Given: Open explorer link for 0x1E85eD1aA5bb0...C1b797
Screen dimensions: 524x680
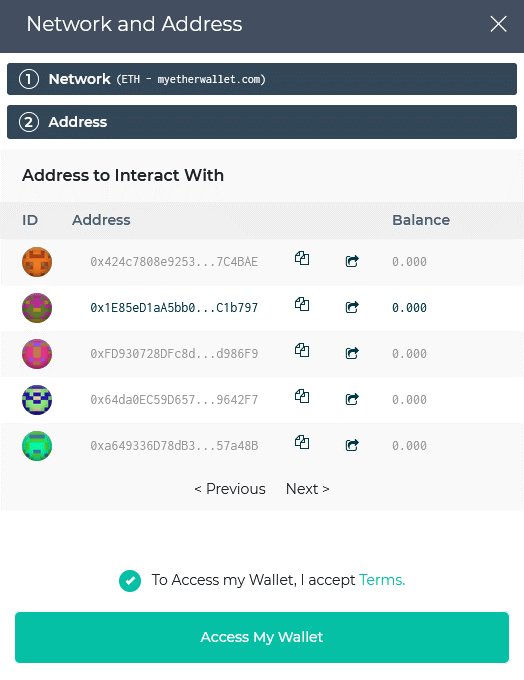Looking at the screenshot, I should click(x=352, y=307).
